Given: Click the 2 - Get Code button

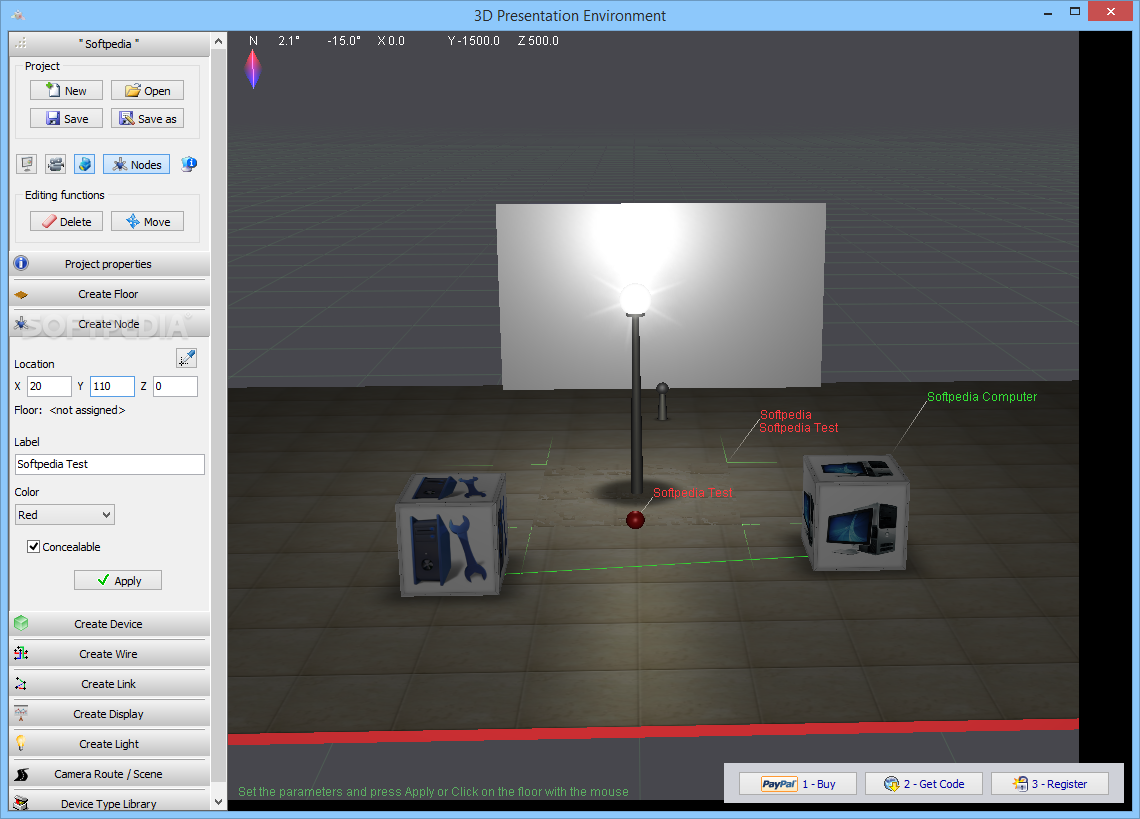Looking at the screenshot, I should coord(923,783).
